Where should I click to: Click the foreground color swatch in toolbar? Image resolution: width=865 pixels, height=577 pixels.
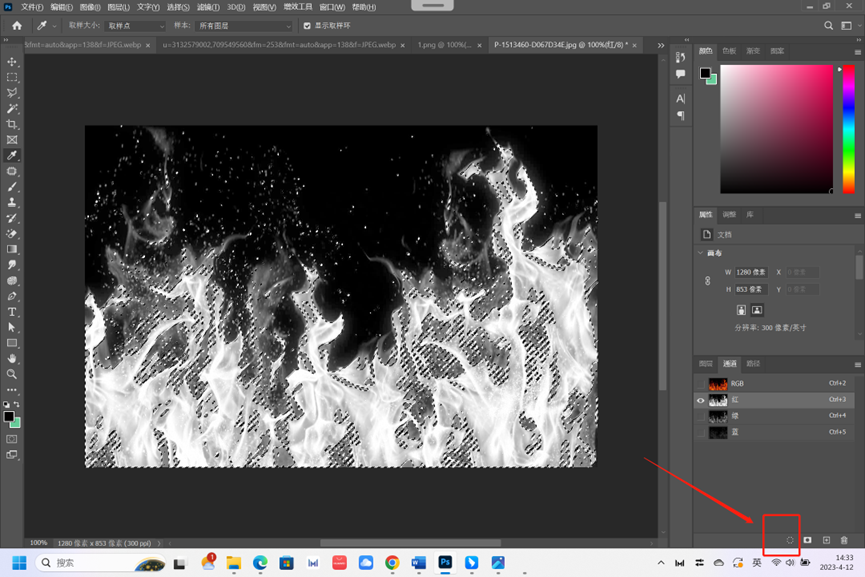point(8,416)
